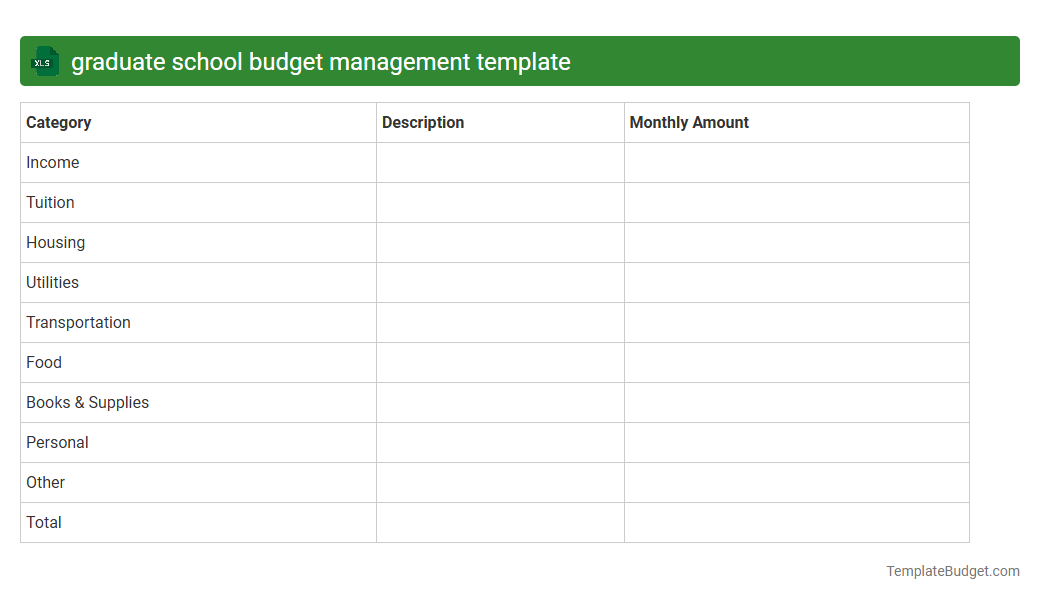This screenshot has width=1040, height=600.
Task: Click the Housing description input cell
Action: pos(500,242)
